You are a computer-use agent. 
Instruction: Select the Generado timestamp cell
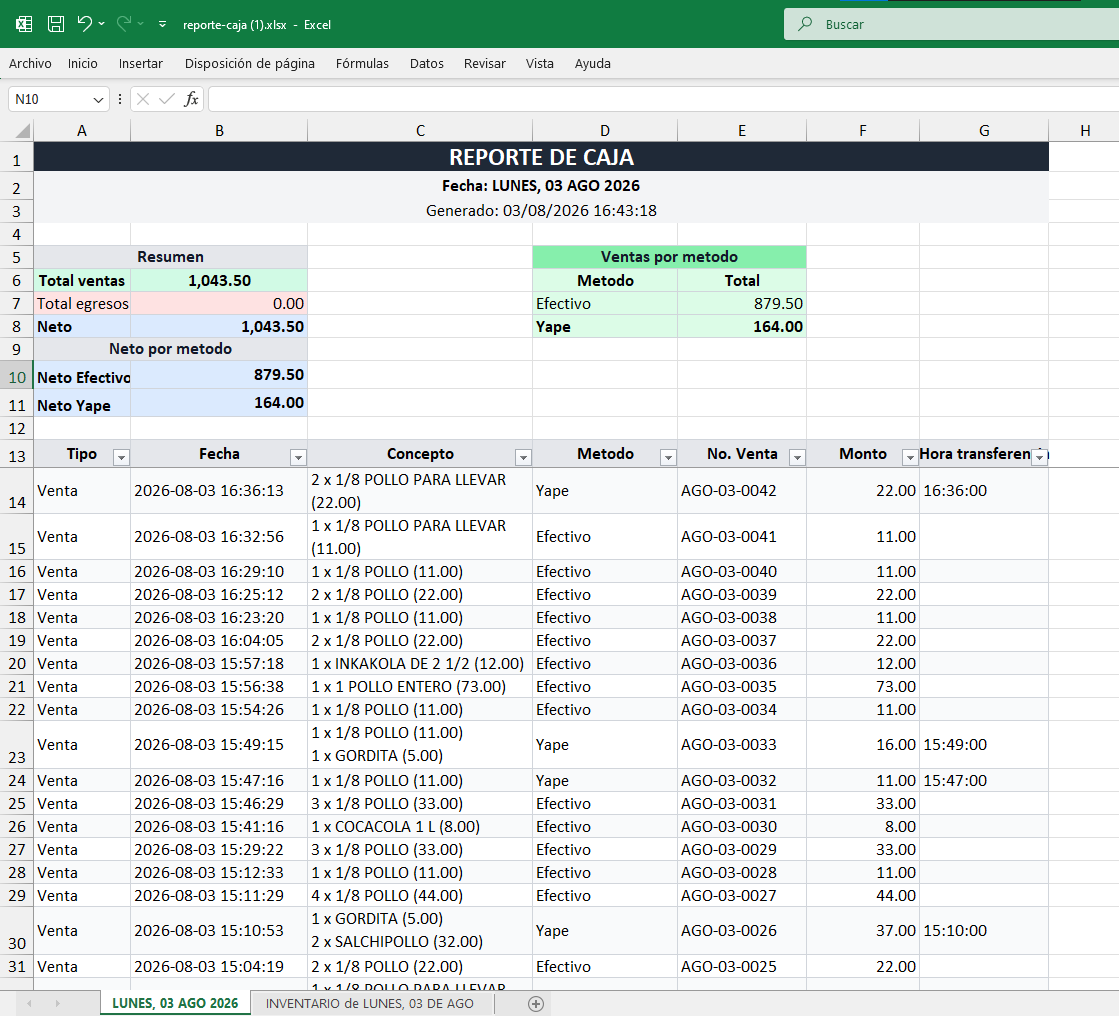541,210
